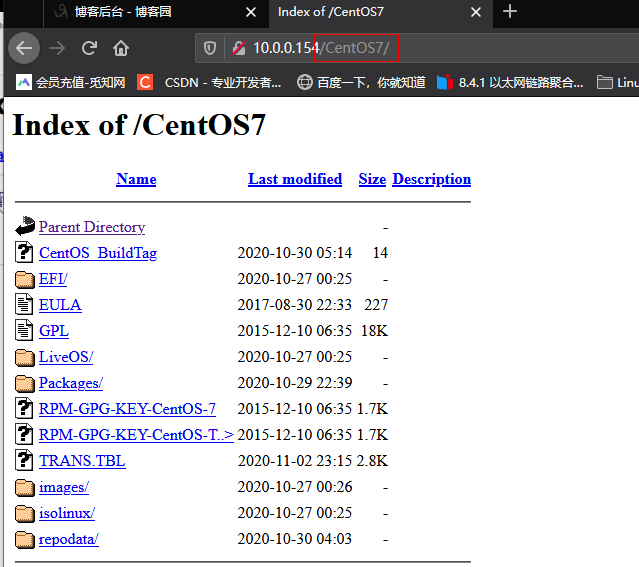Open the Packages/ directory link
The height and width of the screenshot is (567, 639).
pos(71,383)
